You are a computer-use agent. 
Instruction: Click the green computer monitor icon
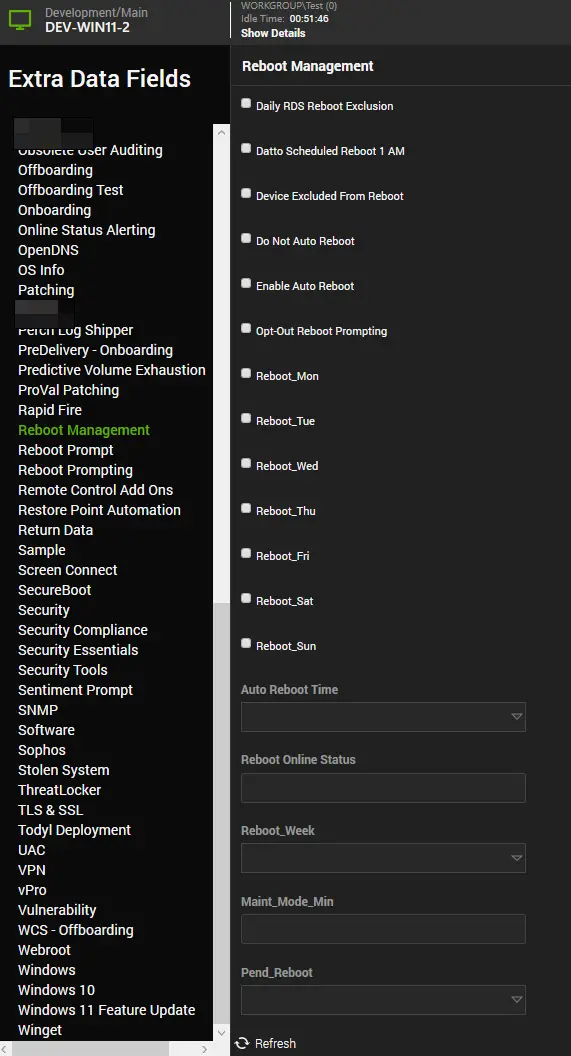coord(20,20)
